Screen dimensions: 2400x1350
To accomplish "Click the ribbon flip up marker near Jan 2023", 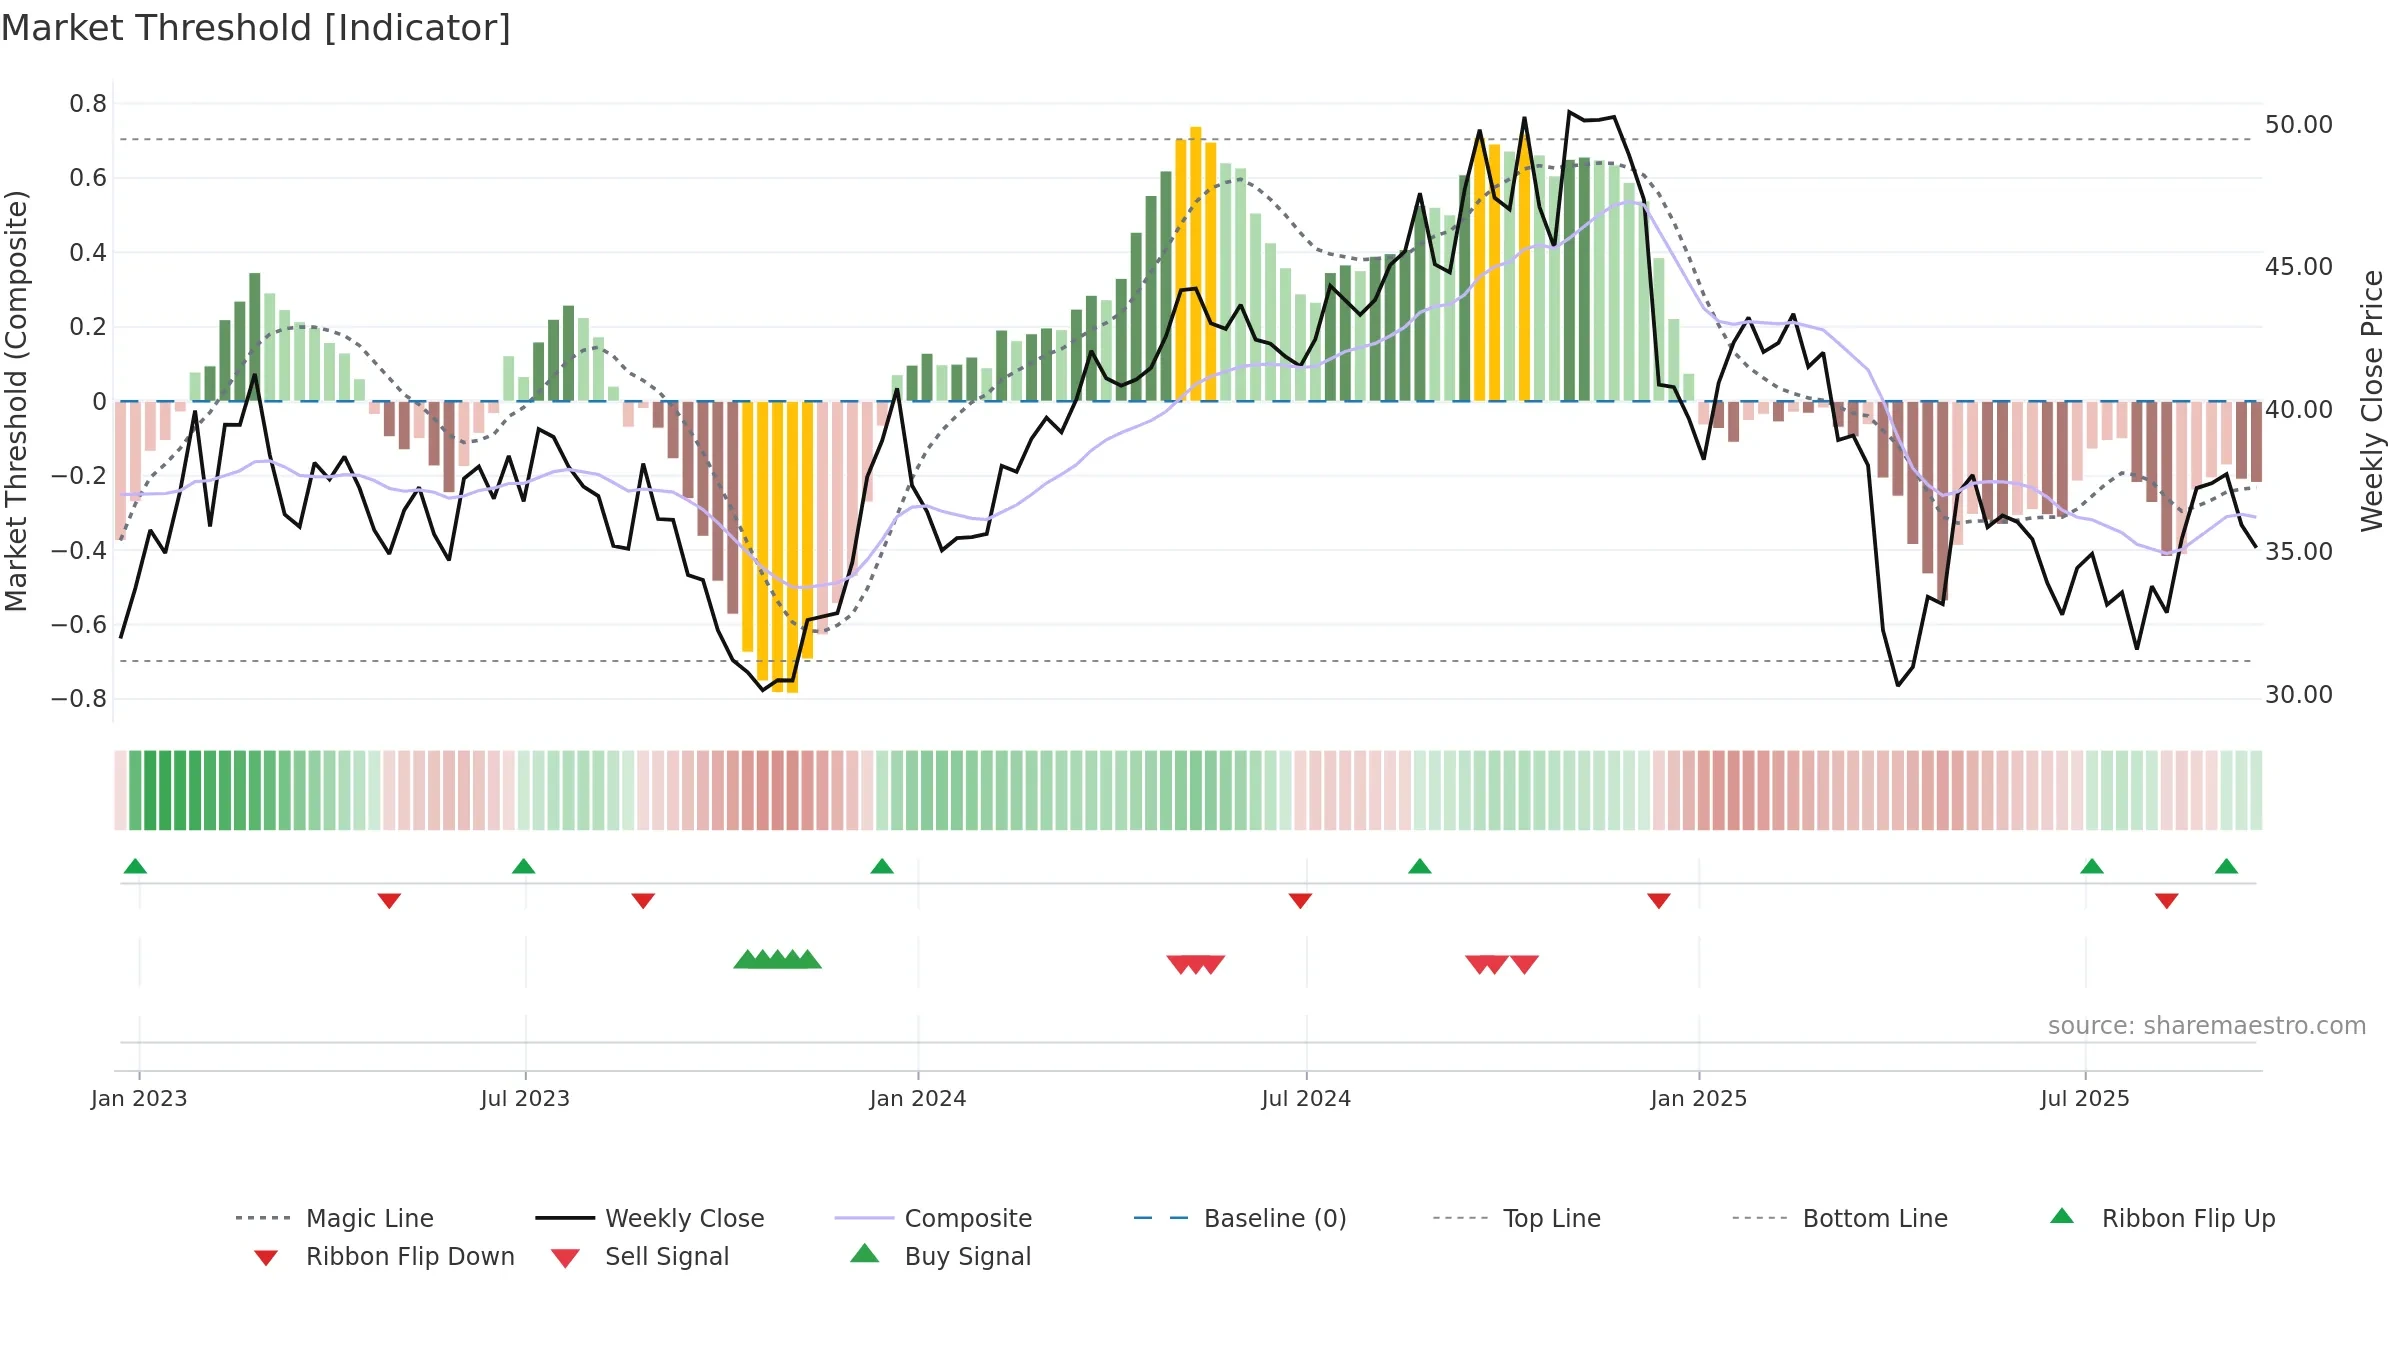I will [135, 866].
